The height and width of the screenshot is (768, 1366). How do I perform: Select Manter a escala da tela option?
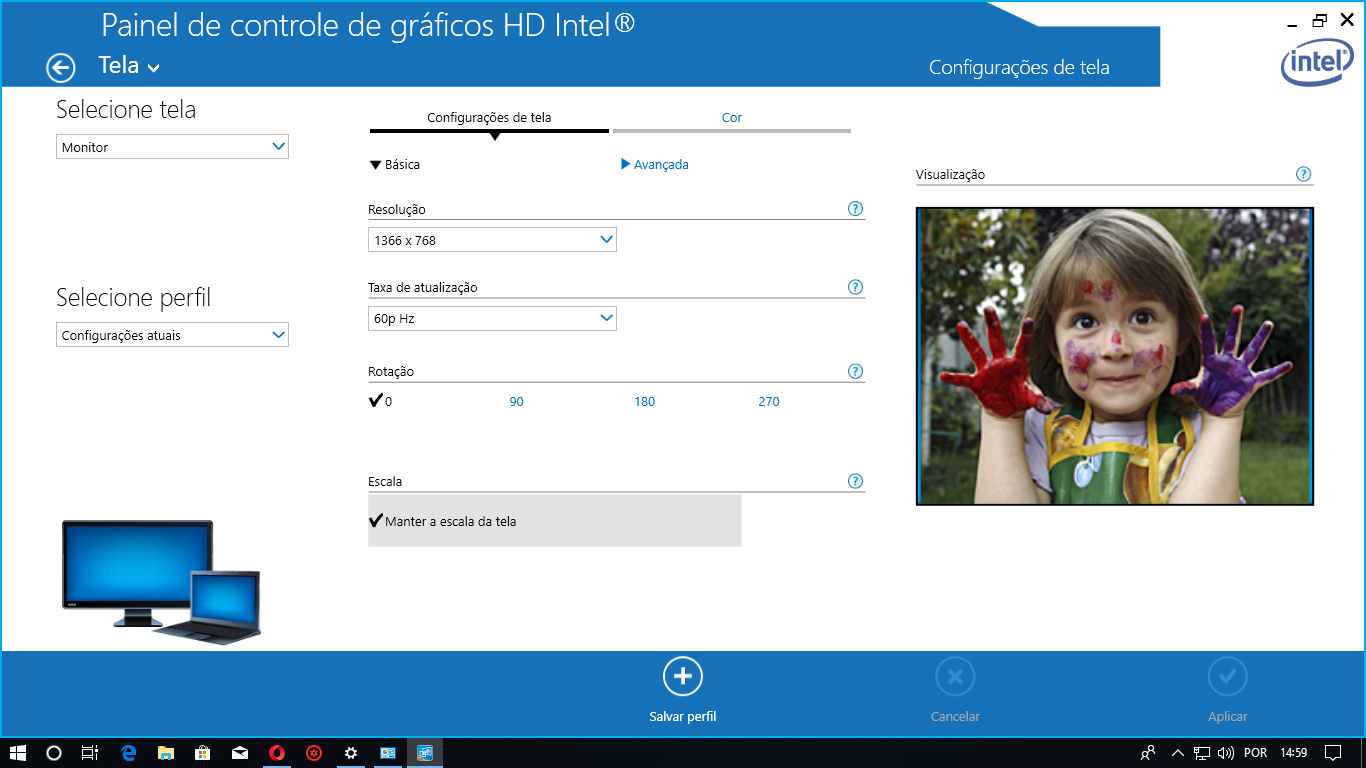click(554, 521)
